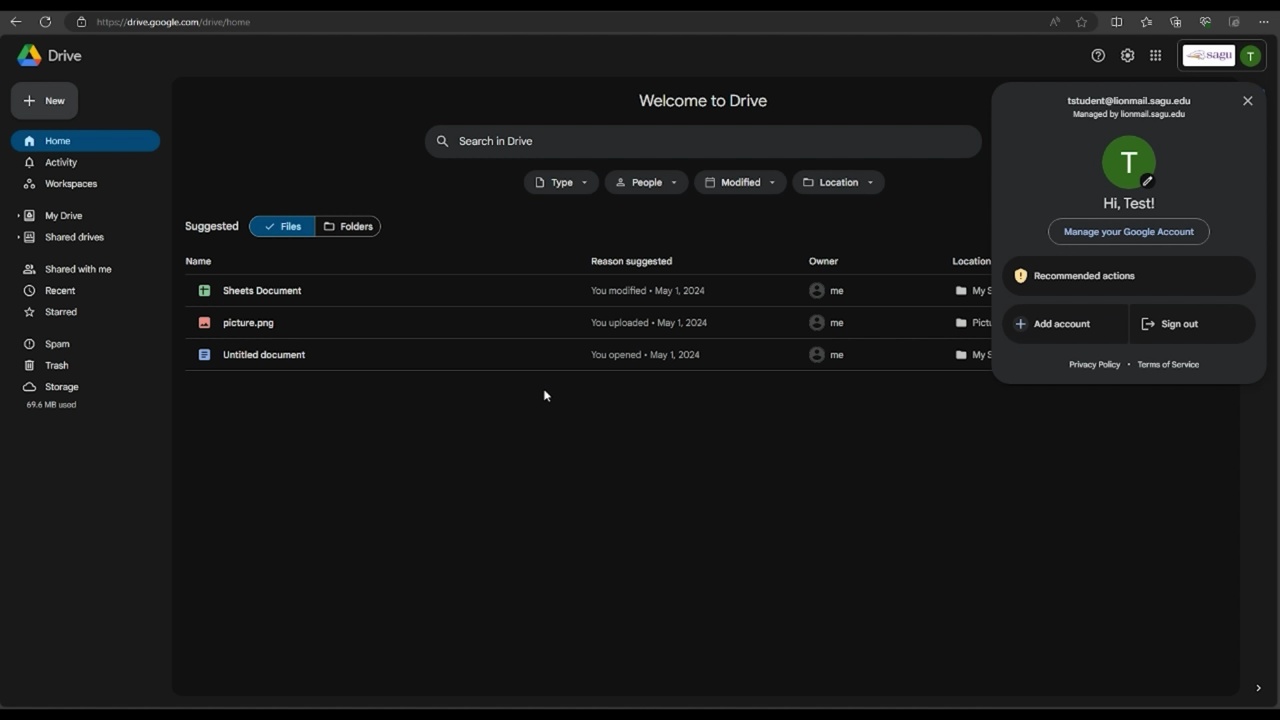Viewport: 1280px width, 720px height.
Task: Click the browser back arrow
Action: click(x=16, y=22)
